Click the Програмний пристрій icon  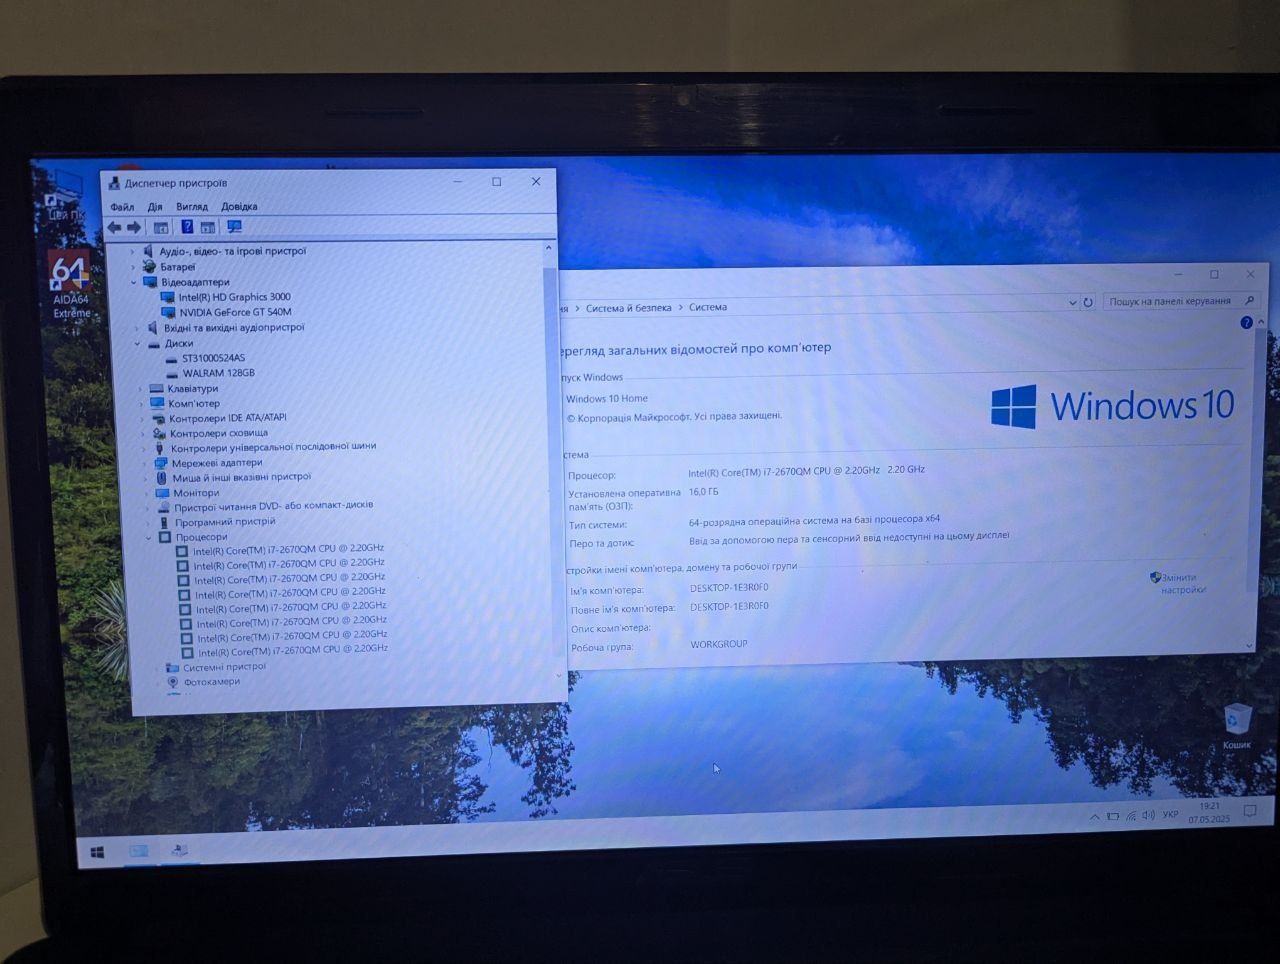(x=164, y=523)
